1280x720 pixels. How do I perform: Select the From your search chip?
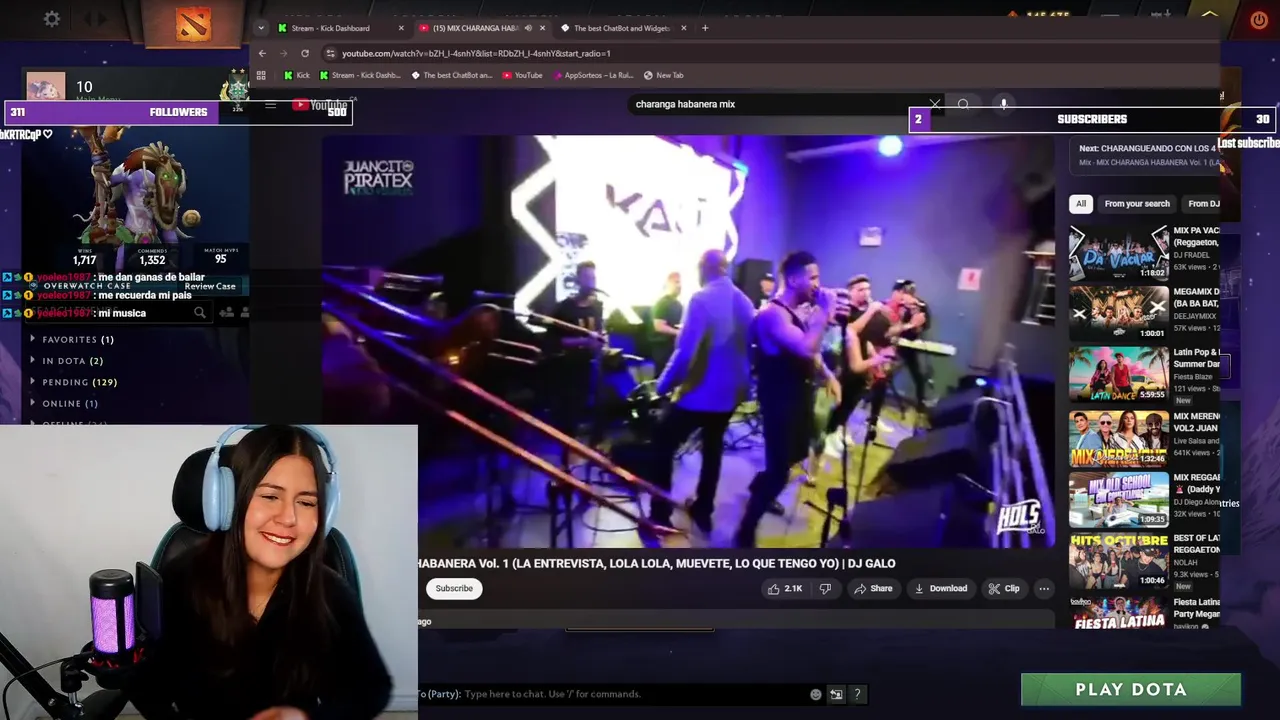pyautogui.click(x=1137, y=204)
